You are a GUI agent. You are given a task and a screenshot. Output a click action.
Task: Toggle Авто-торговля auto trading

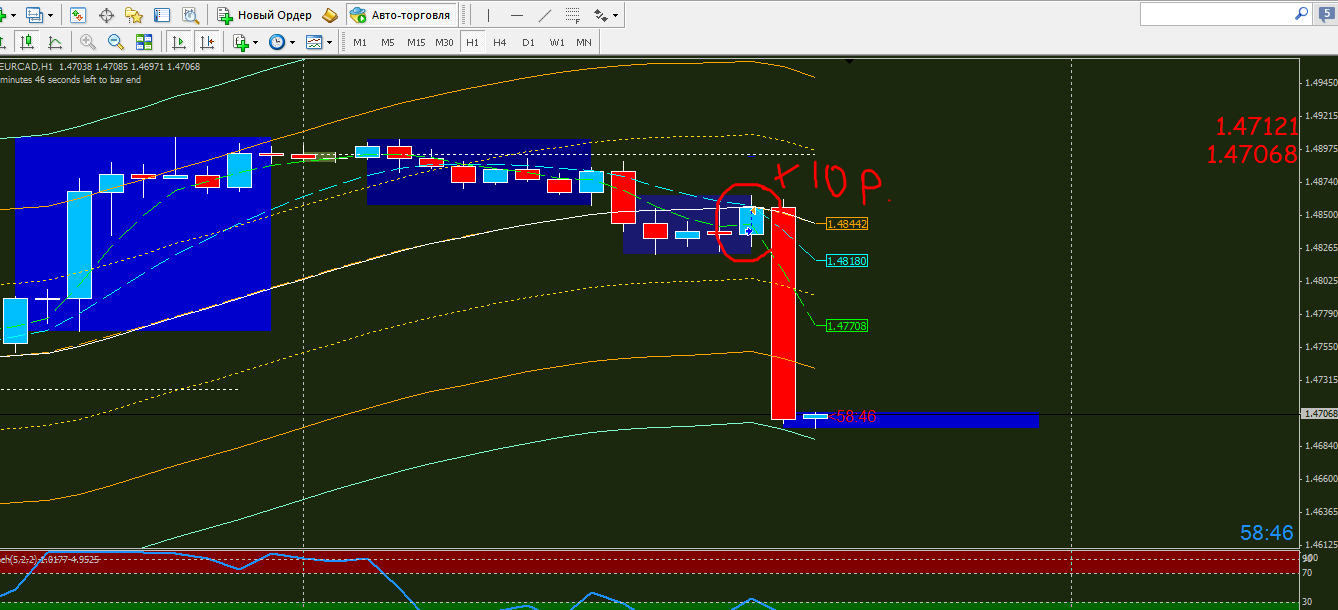tap(403, 15)
